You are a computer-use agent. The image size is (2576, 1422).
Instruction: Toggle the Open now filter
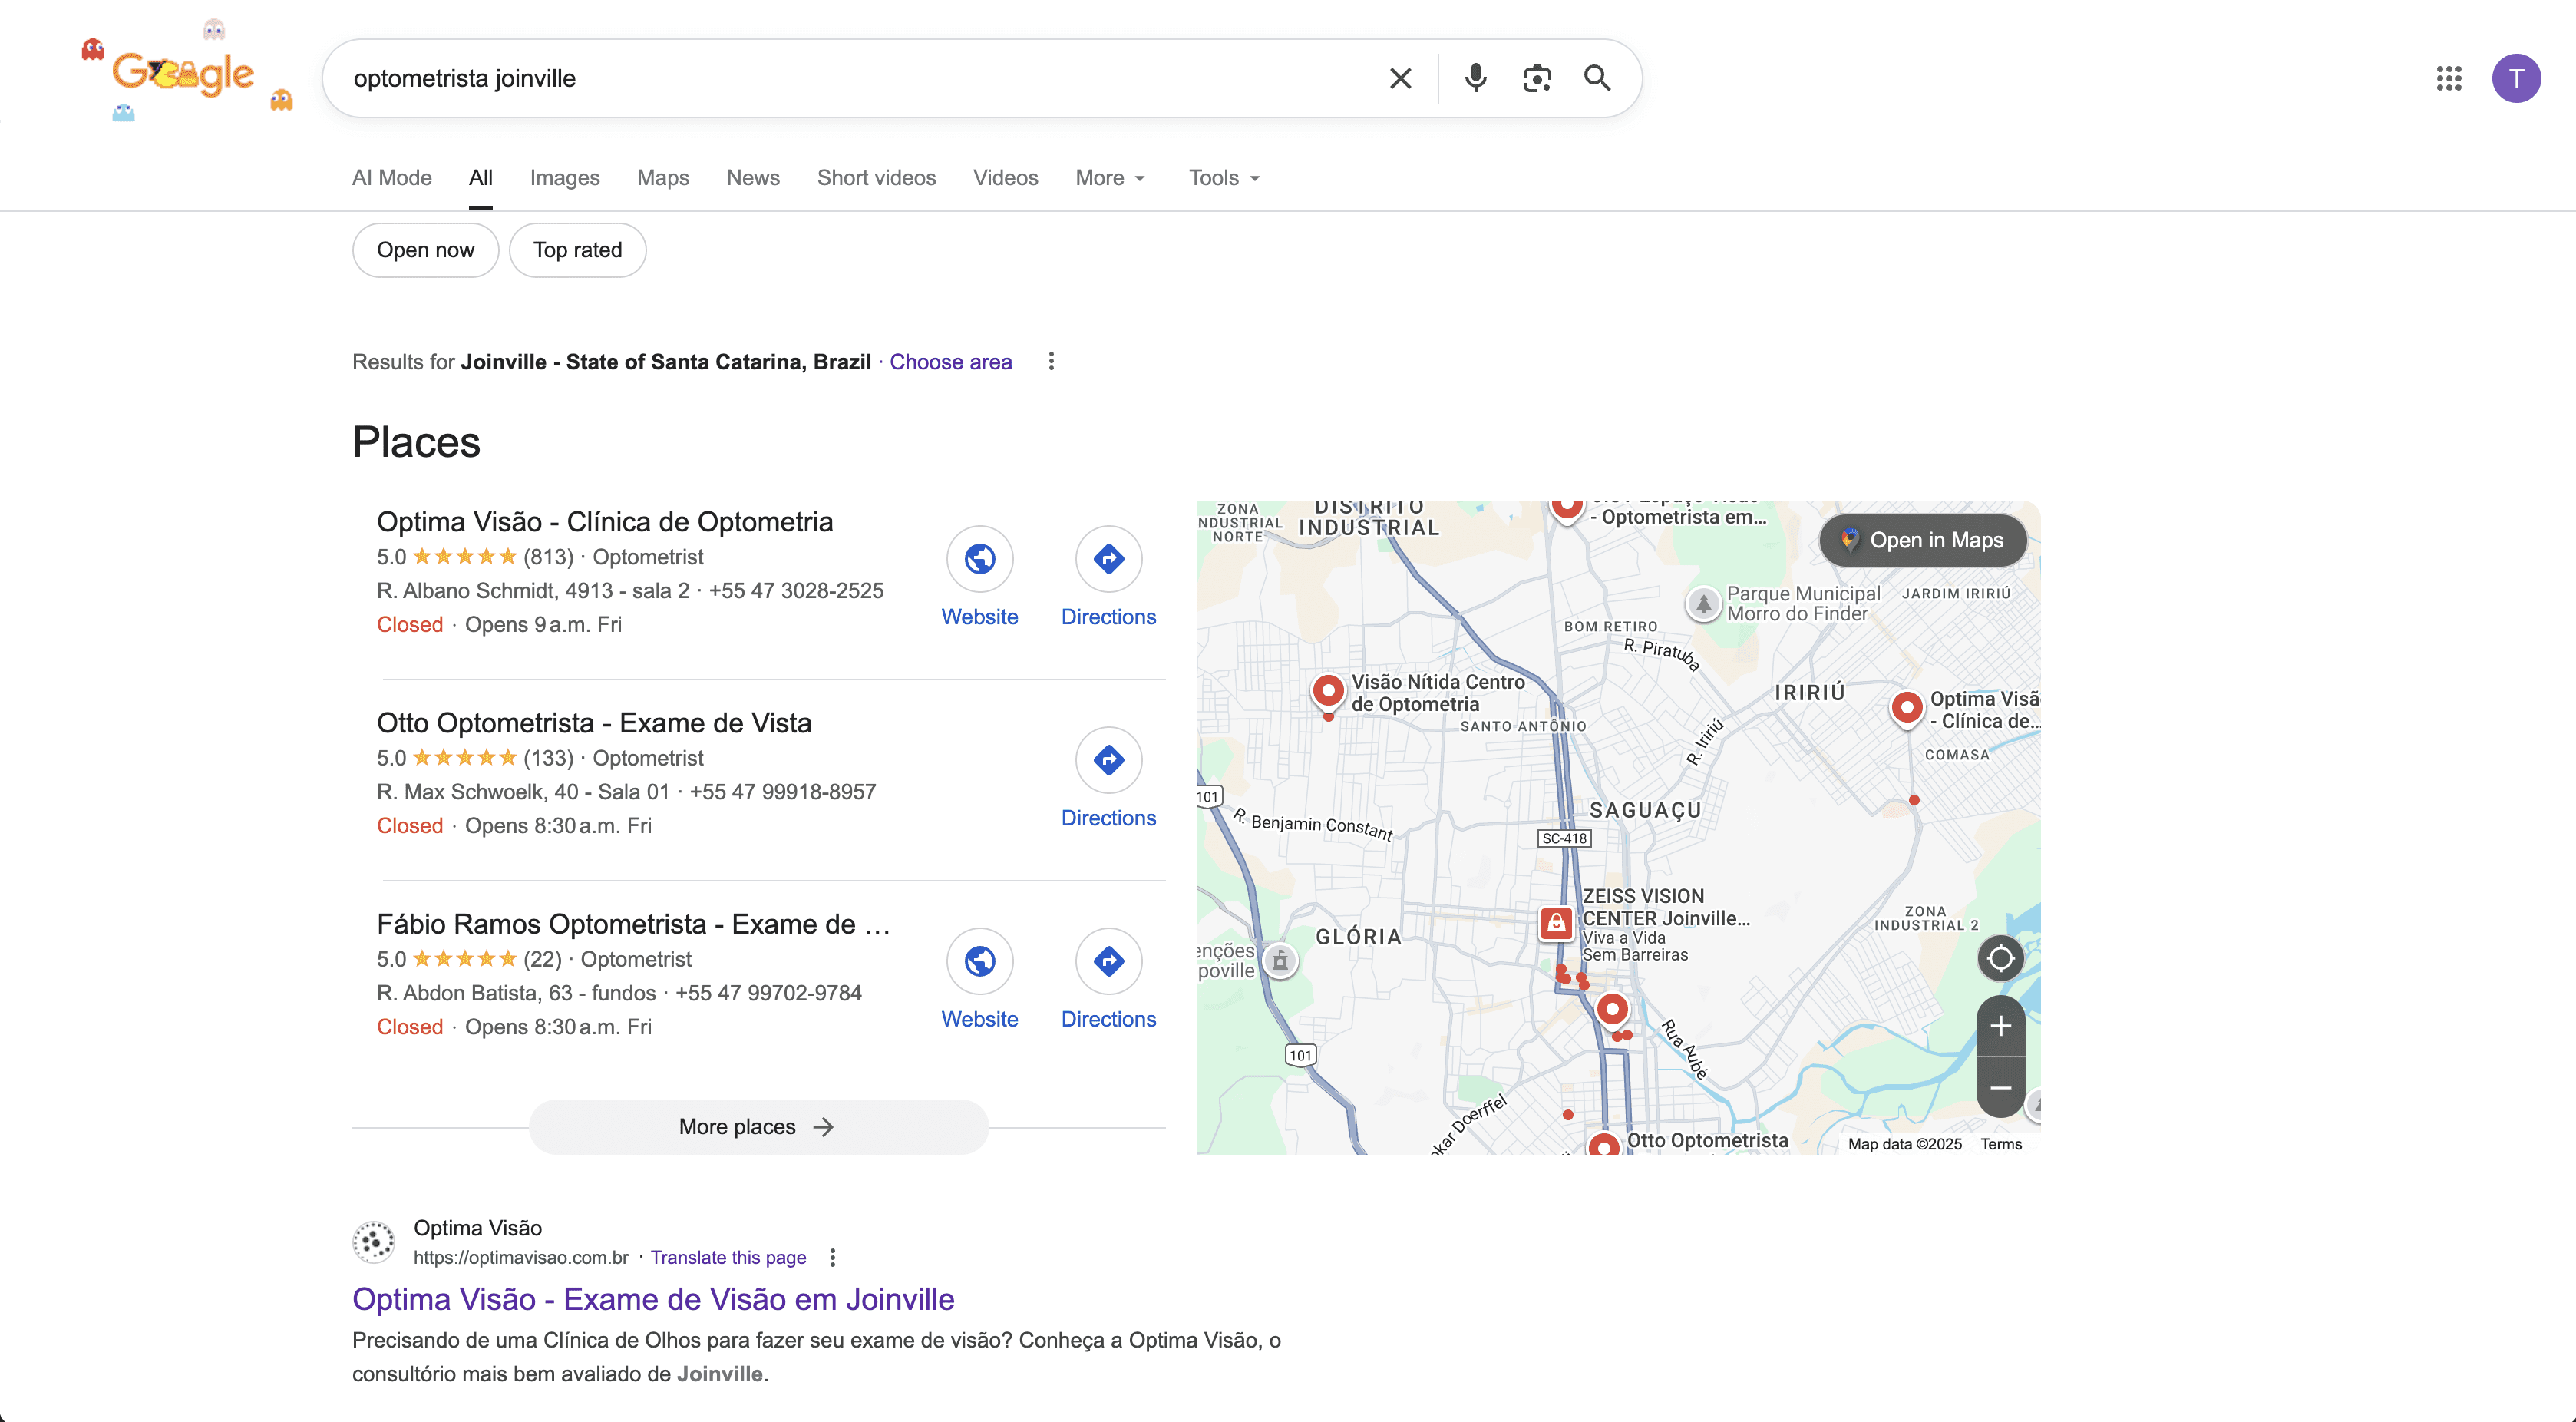(x=425, y=250)
